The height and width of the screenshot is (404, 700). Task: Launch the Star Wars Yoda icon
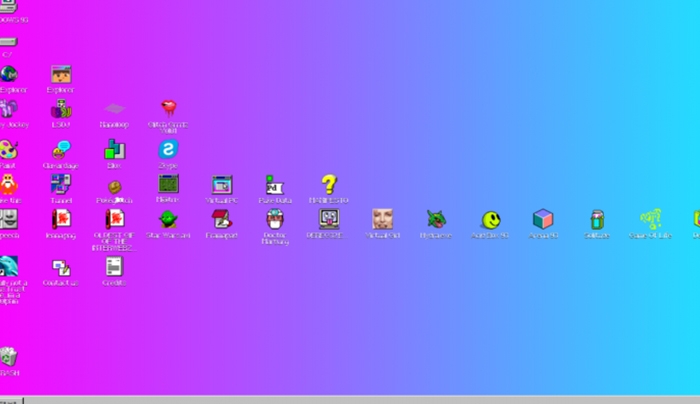coord(168,220)
